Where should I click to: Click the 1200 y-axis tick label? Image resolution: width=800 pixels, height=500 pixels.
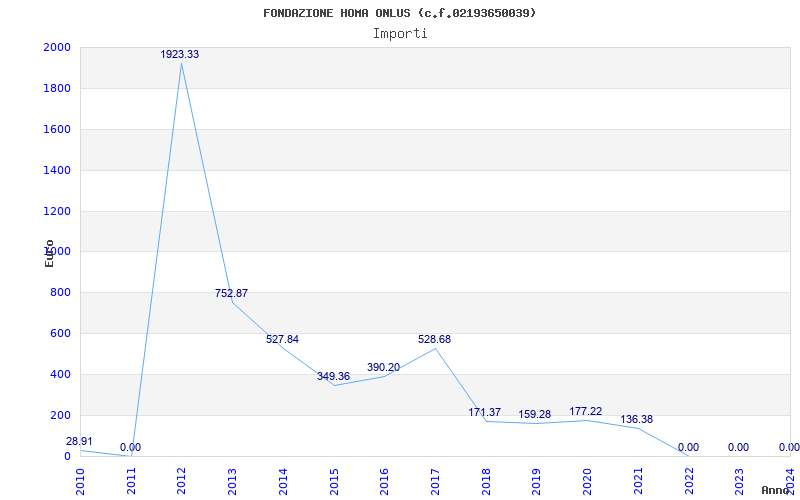tap(57, 211)
